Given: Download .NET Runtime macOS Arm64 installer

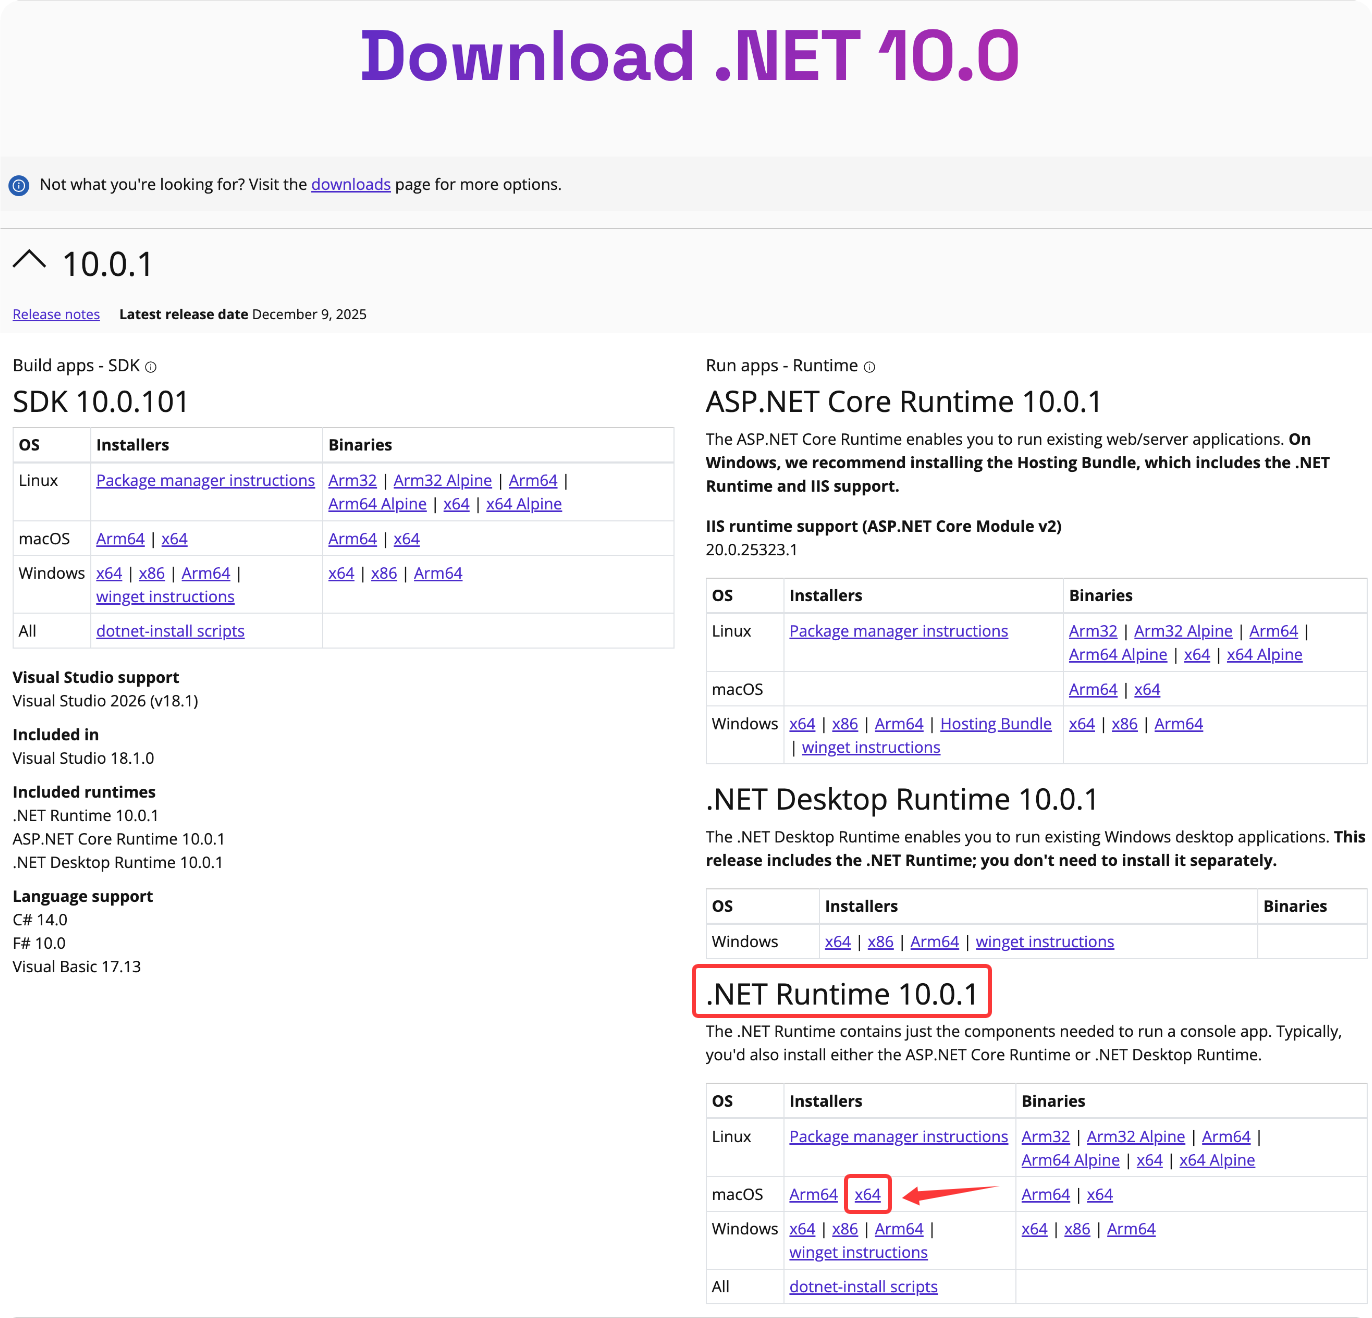Looking at the screenshot, I should point(814,1195).
